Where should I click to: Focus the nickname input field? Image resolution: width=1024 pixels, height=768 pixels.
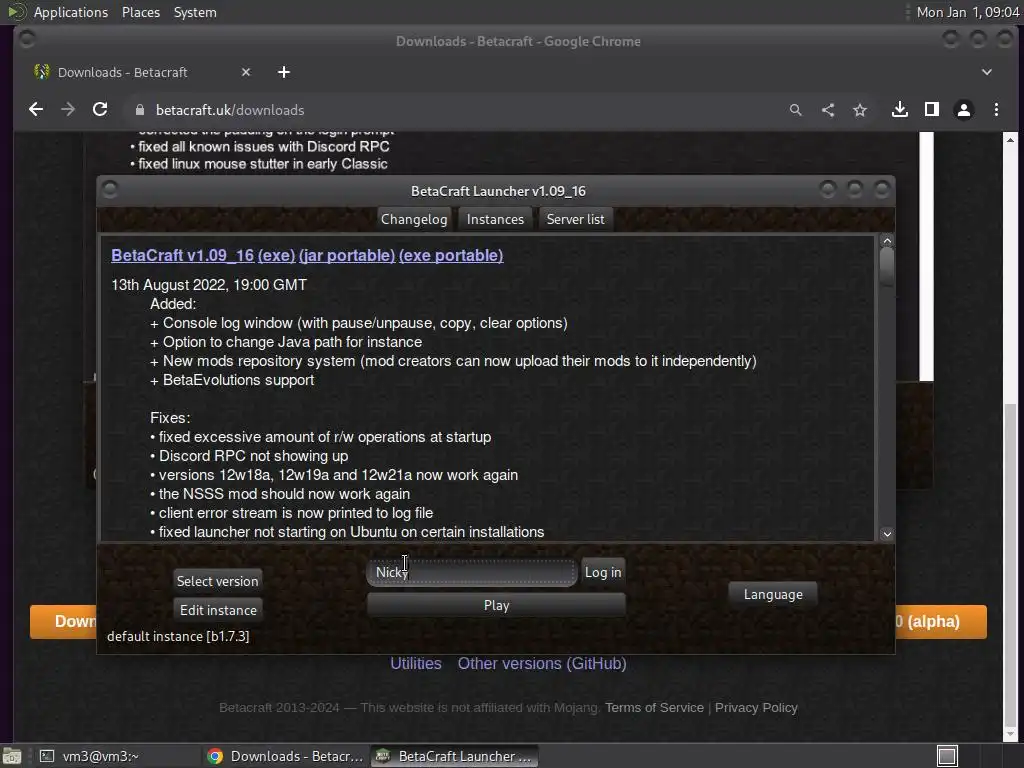[472, 572]
